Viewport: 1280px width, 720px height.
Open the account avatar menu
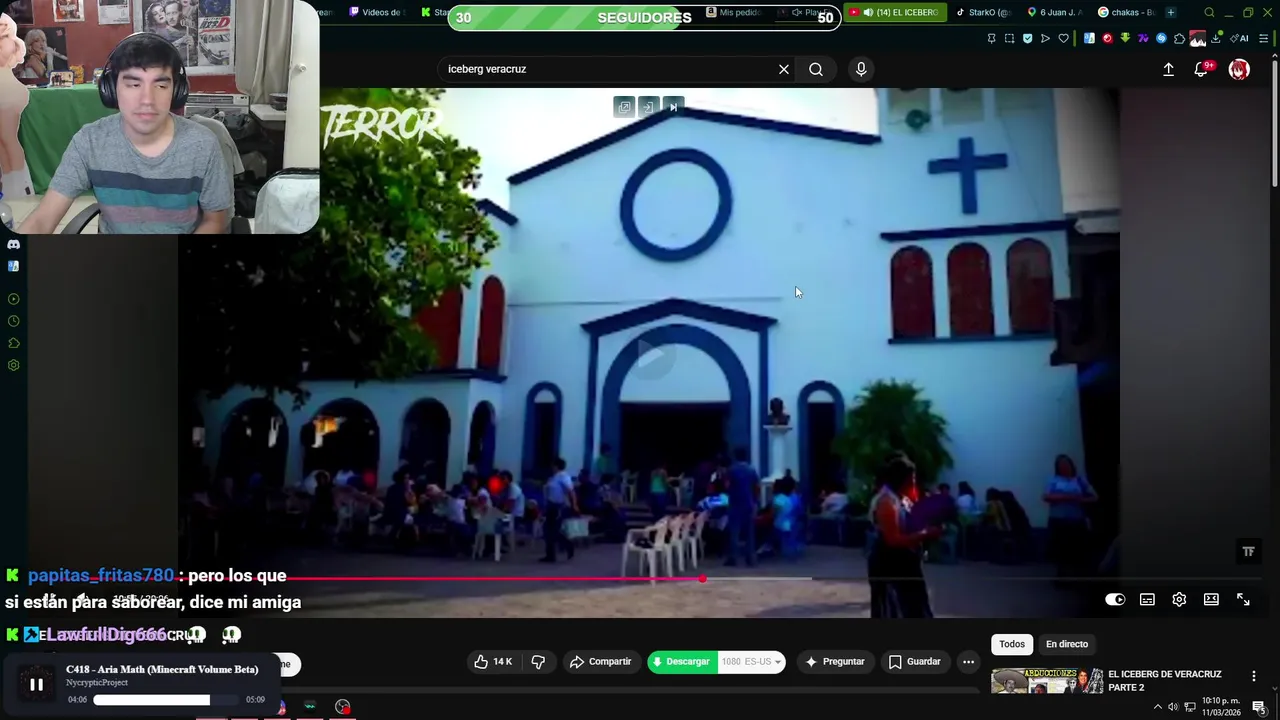[1239, 69]
